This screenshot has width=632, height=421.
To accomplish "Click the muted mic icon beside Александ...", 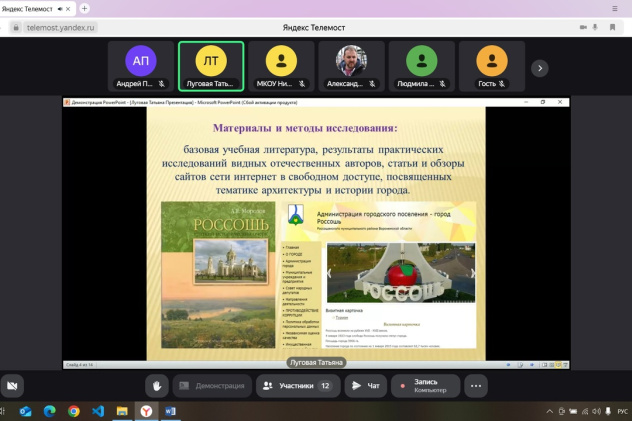I will [x=372, y=84].
